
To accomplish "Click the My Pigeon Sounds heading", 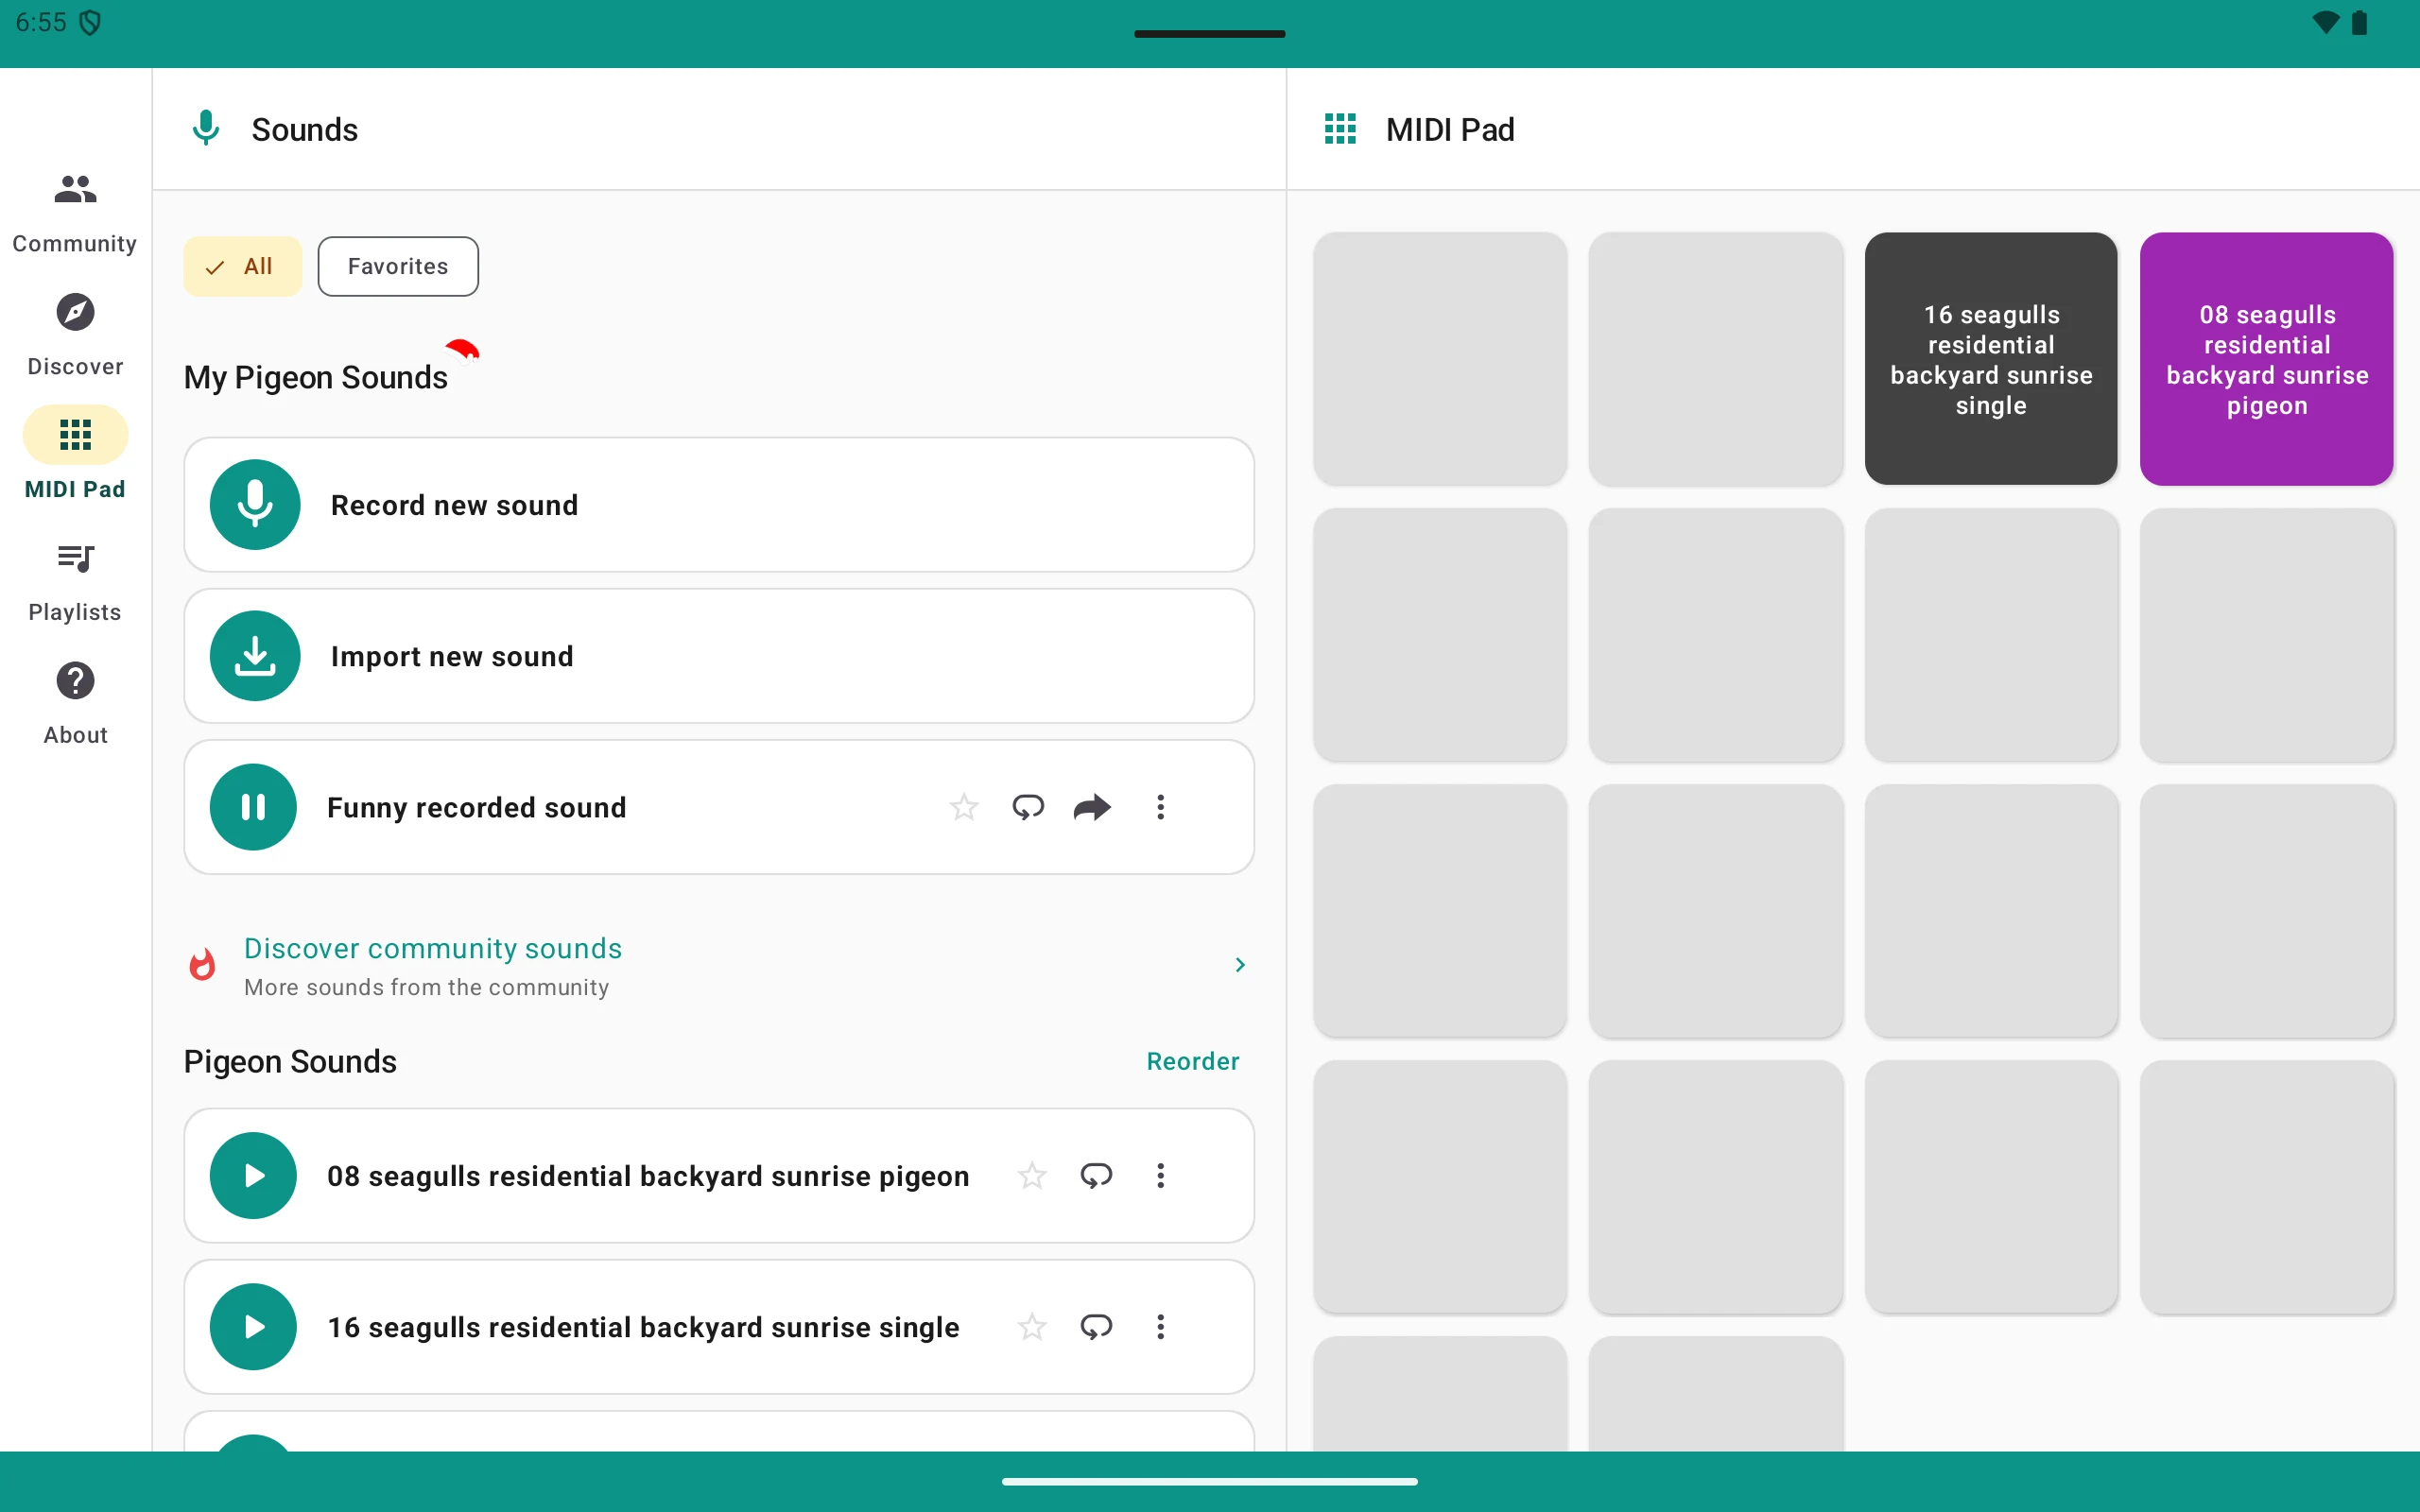I will point(316,377).
